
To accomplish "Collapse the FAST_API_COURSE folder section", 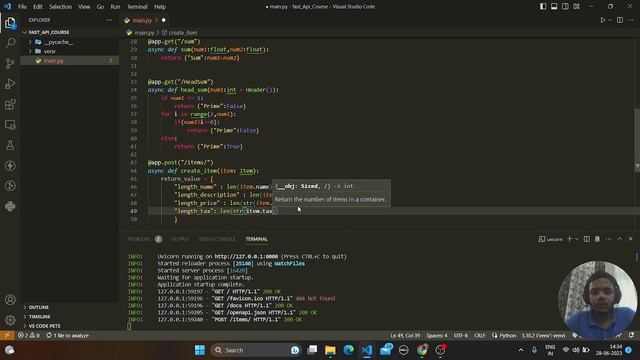I will 69,32.
